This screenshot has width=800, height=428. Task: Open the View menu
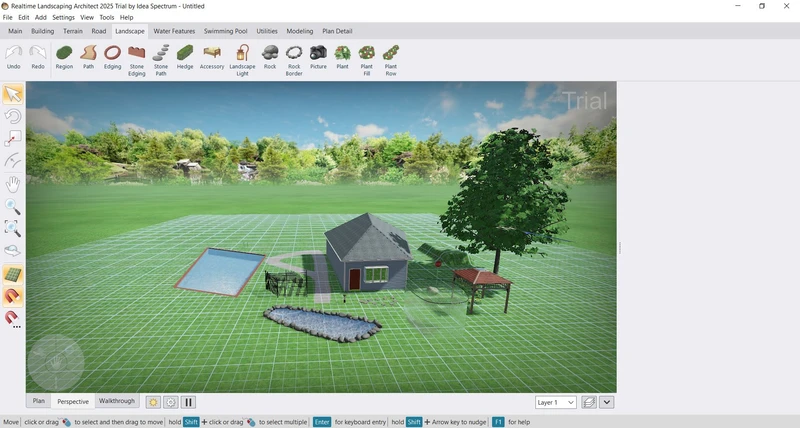click(87, 17)
